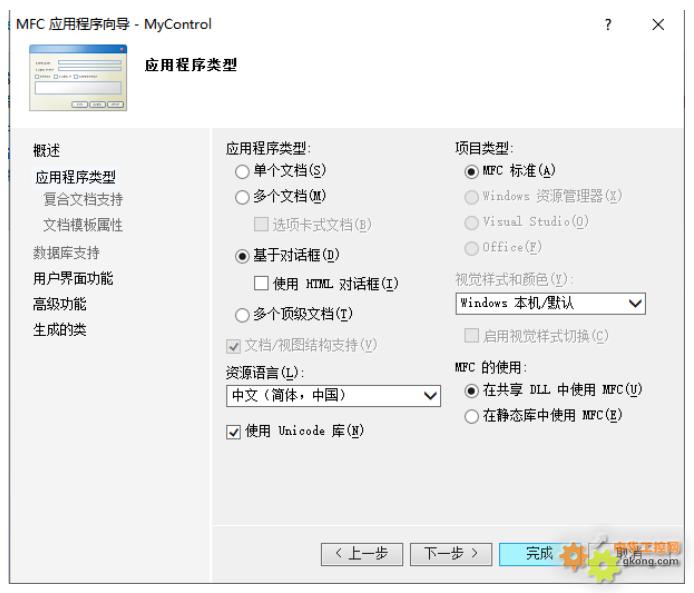Open 用户界面功能 wizard page

click(73, 278)
